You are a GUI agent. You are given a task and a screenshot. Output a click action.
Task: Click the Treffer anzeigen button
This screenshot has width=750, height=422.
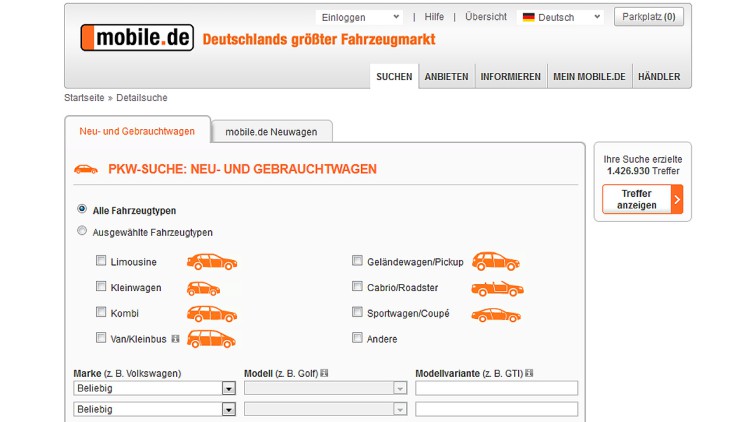(x=642, y=199)
